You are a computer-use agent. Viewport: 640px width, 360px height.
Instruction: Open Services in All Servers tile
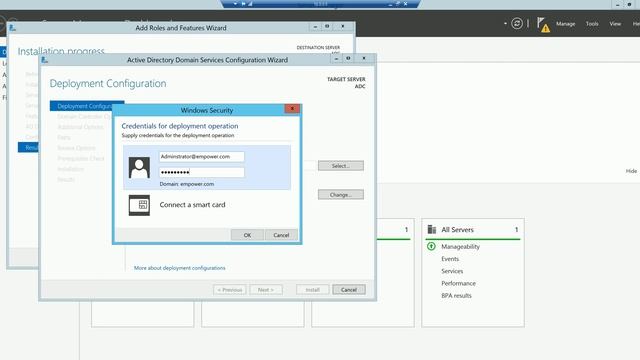(x=452, y=271)
